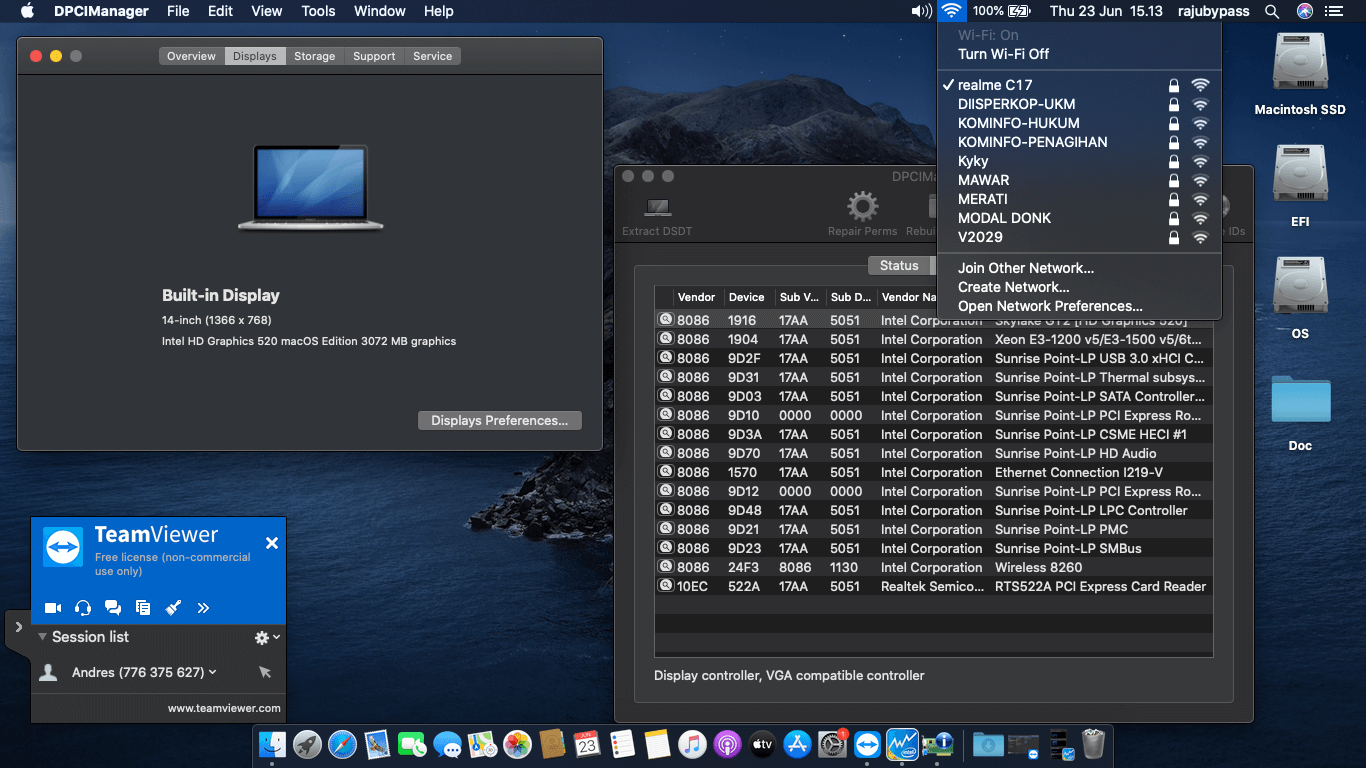Image resolution: width=1366 pixels, height=768 pixels.
Task: Select the Status tab in DPCIManager
Action: (899, 266)
